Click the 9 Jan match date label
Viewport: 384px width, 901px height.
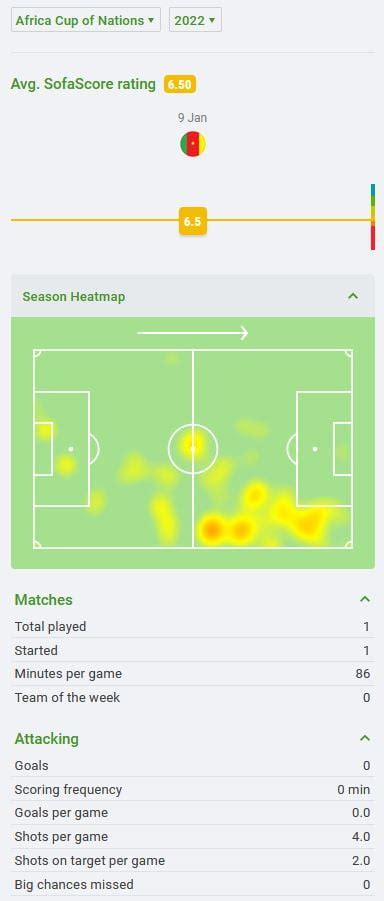tap(193, 118)
